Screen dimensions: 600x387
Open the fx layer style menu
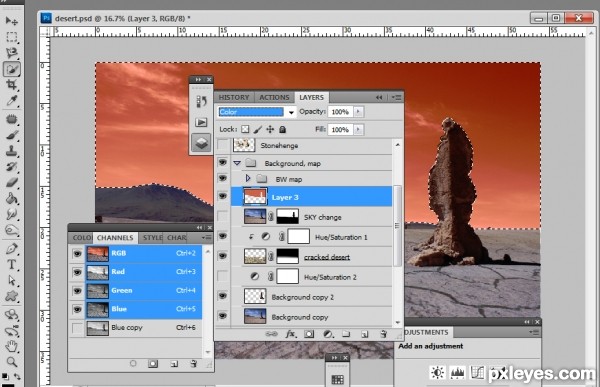click(290, 334)
